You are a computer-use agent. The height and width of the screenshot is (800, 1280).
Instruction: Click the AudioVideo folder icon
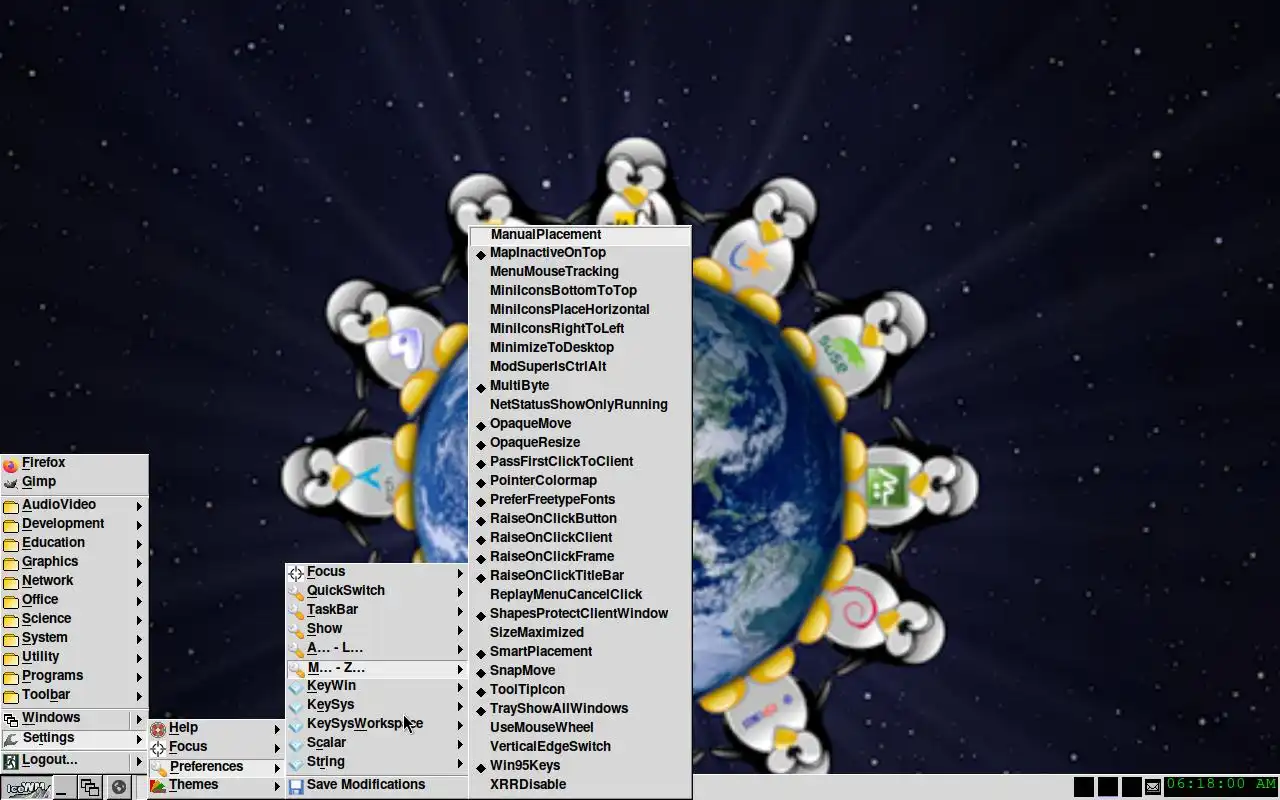click(11, 506)
